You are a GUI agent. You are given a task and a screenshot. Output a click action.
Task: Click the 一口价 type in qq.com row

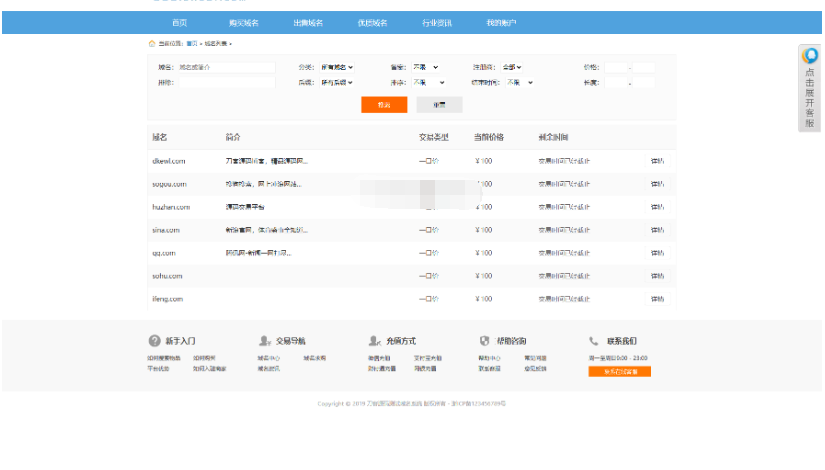(x=429, y=253)
